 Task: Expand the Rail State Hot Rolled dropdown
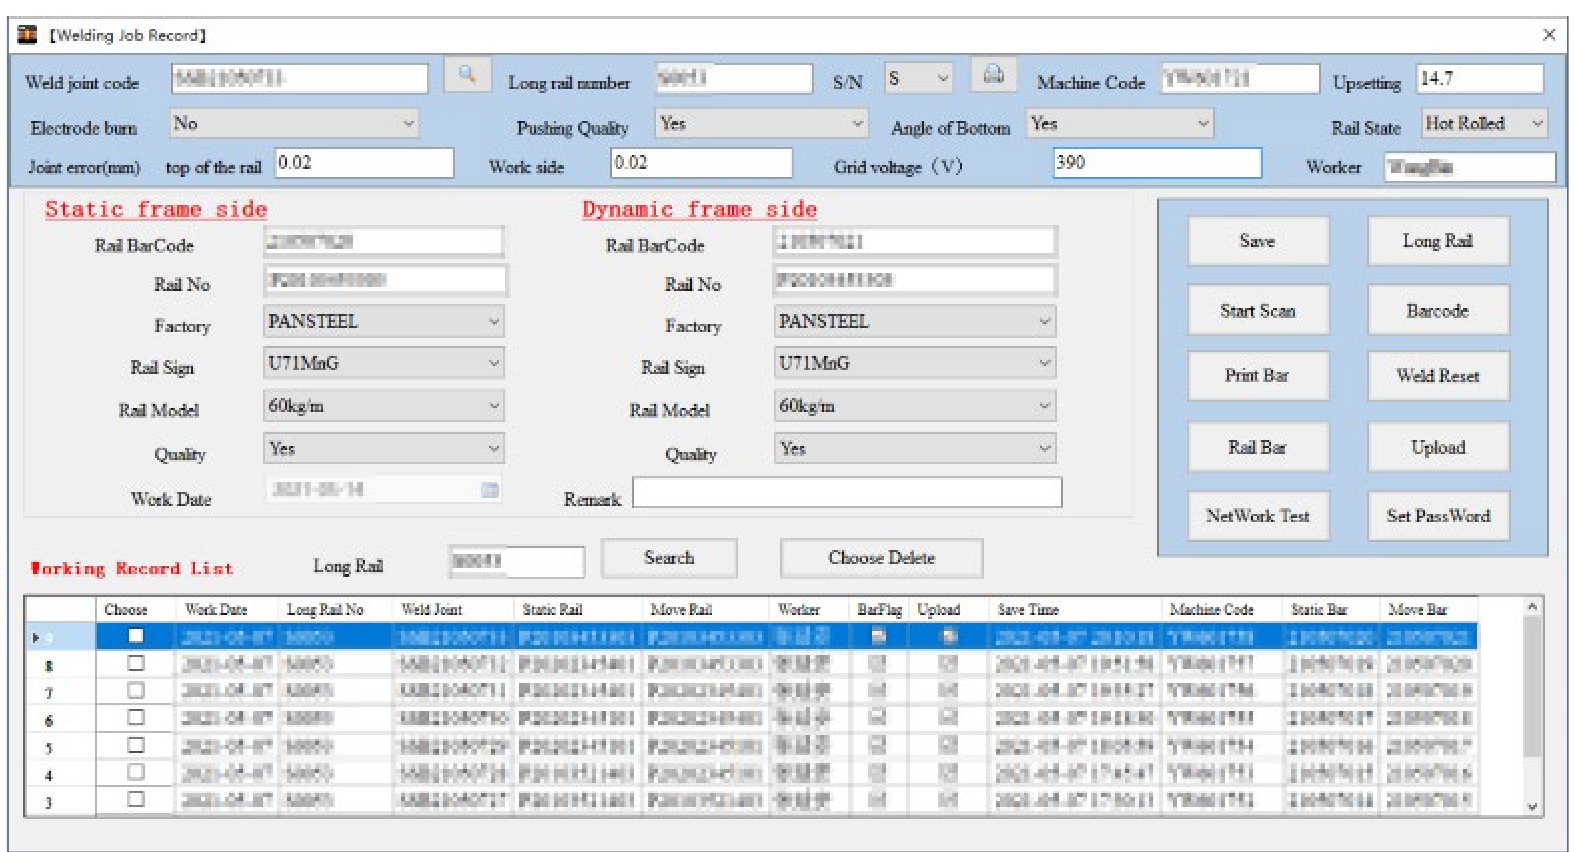(1536, 124)
